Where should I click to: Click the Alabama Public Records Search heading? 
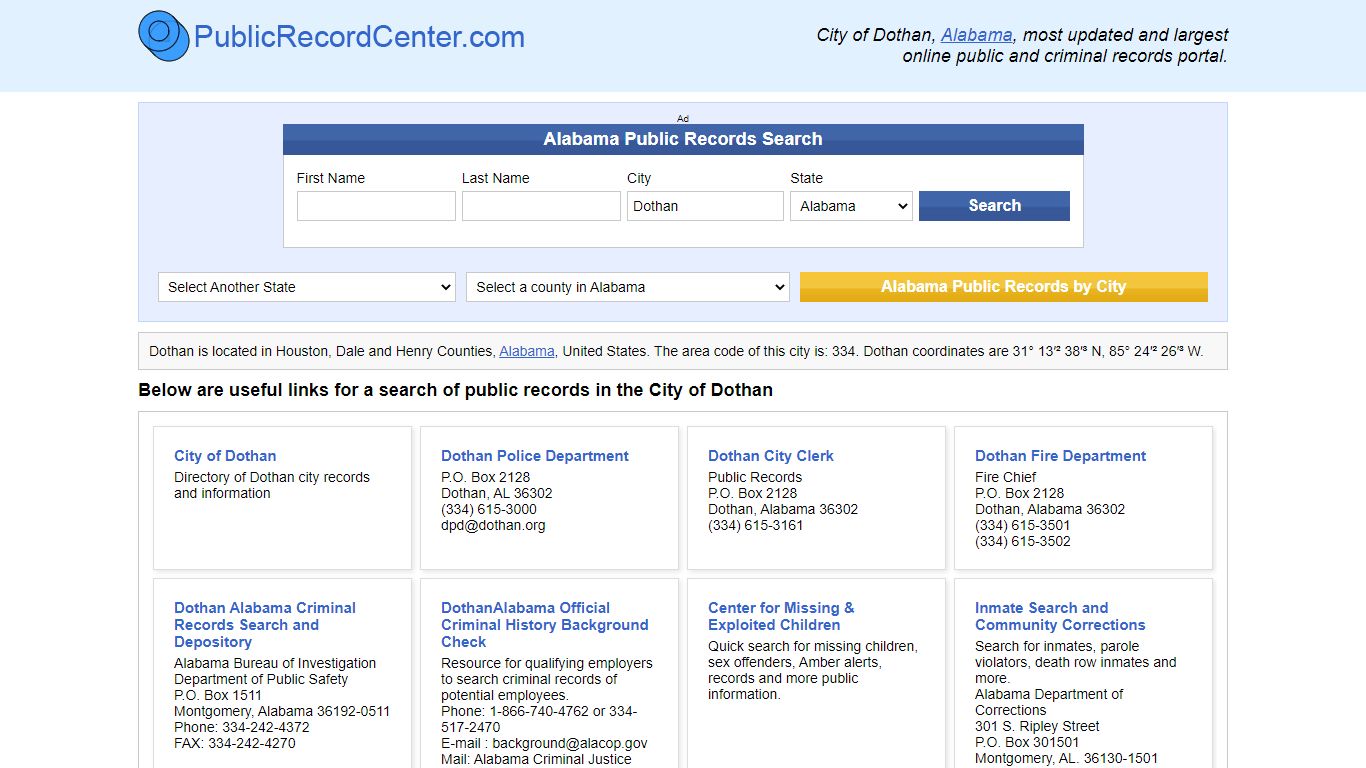point(683,139)
